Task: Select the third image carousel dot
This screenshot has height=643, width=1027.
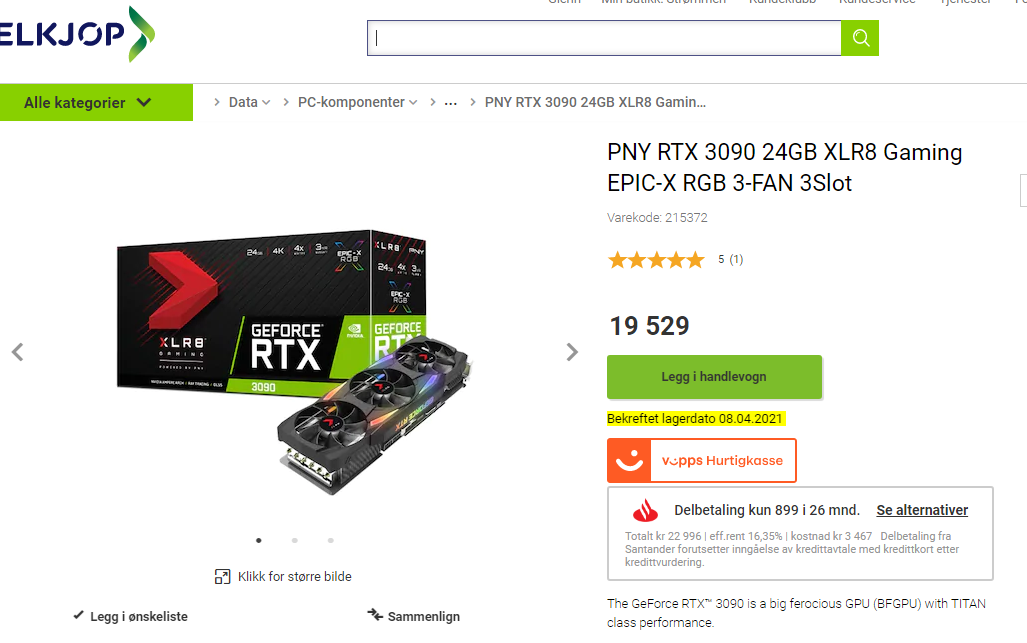Action: [x=331, y=540]
